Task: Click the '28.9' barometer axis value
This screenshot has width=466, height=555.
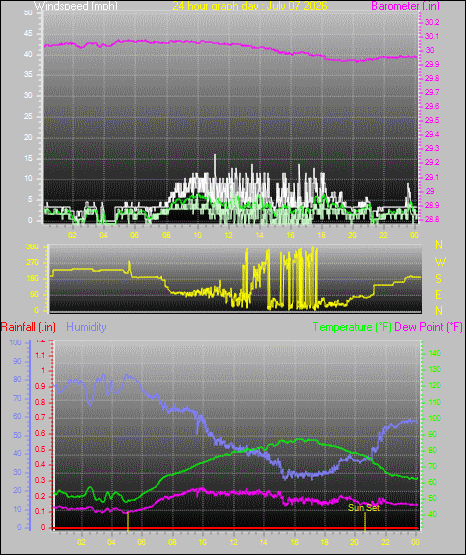Action: (x=432, y=205)
